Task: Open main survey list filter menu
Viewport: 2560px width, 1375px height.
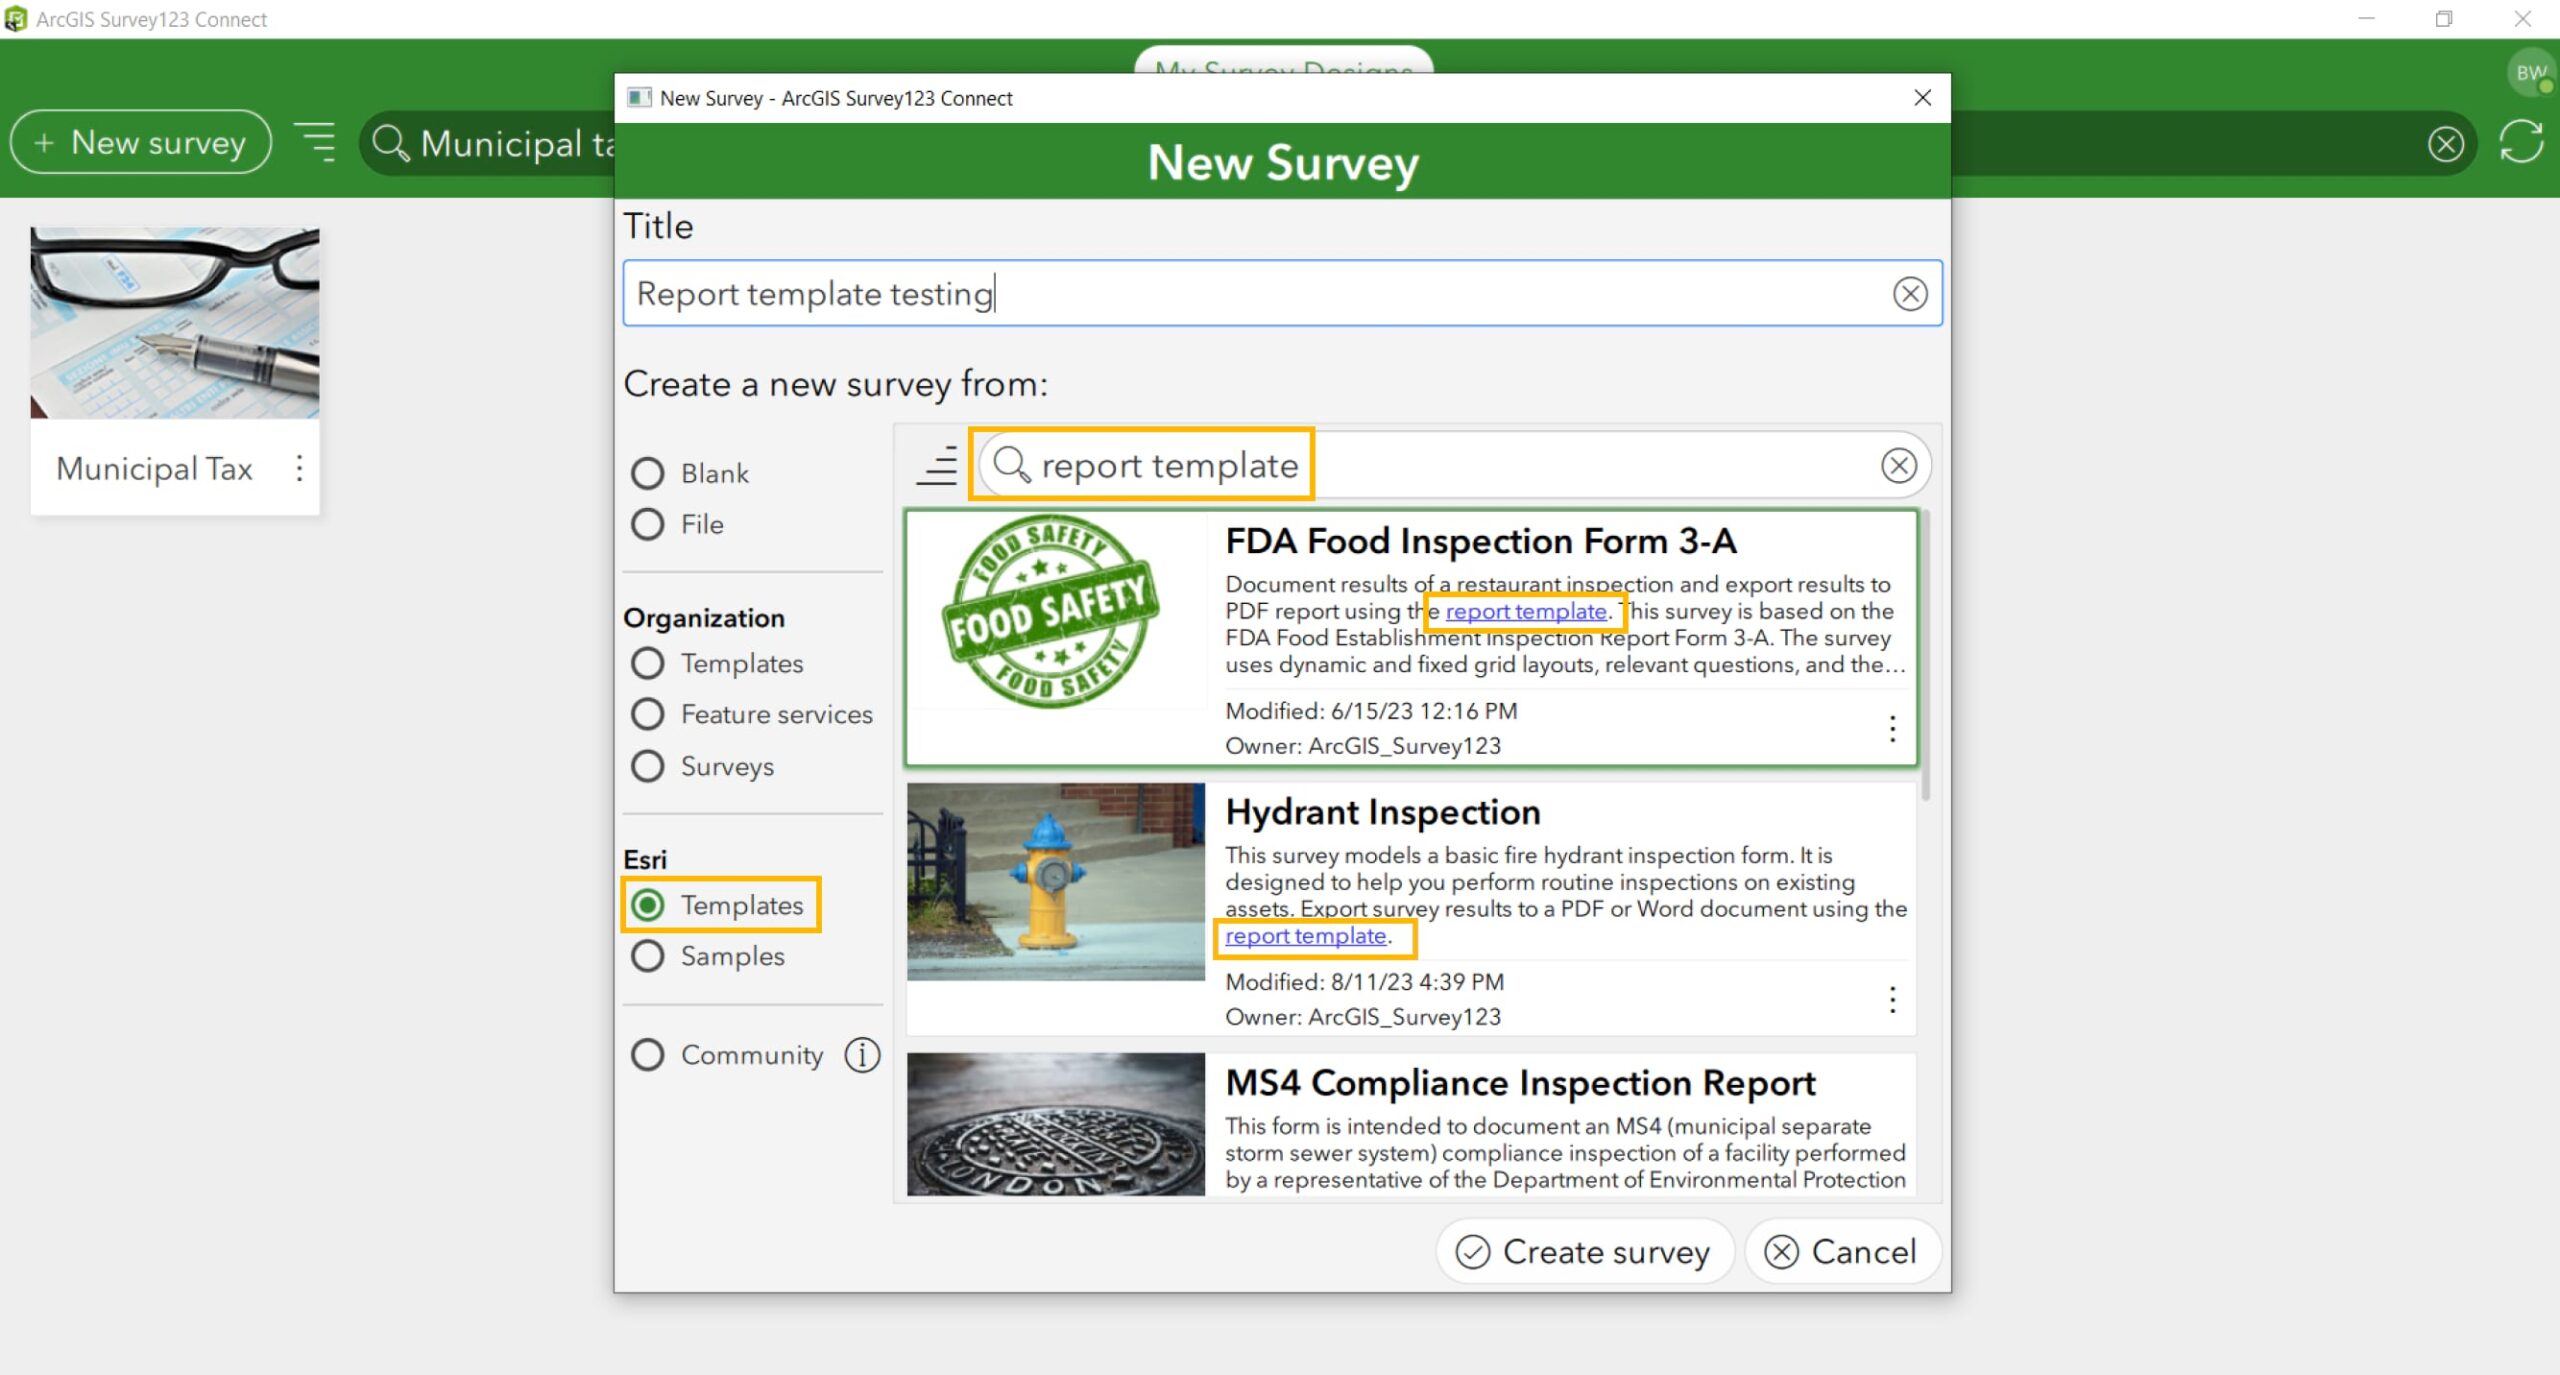Action: coord(316,143)
